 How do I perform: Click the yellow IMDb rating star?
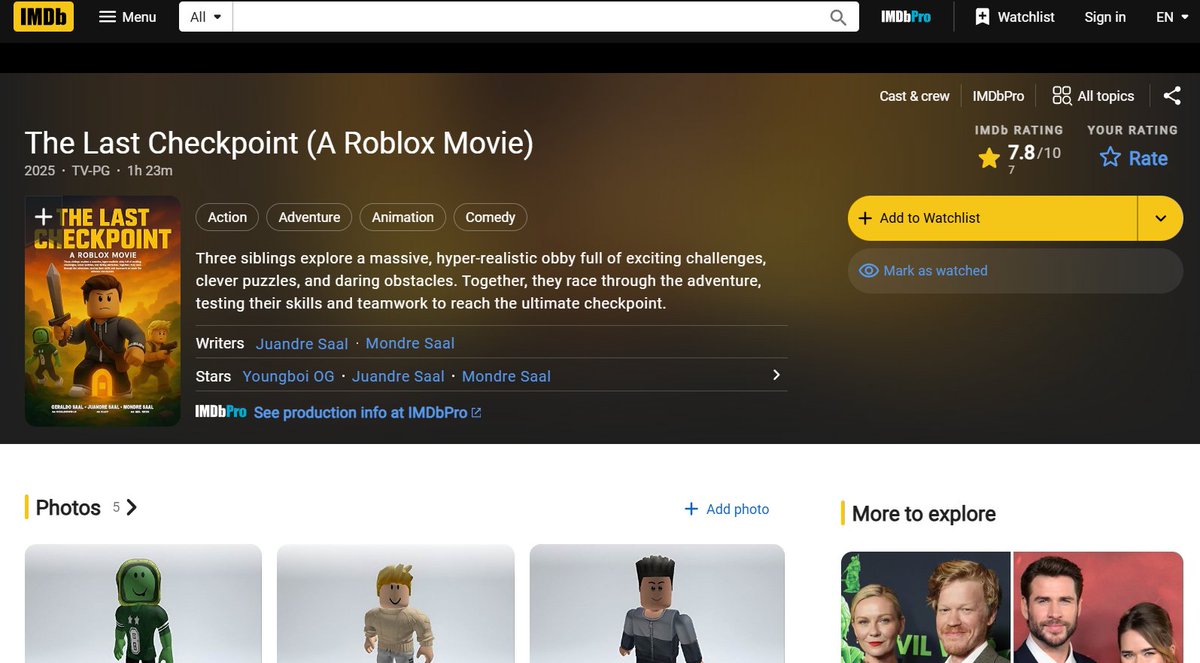pos(989,157)
